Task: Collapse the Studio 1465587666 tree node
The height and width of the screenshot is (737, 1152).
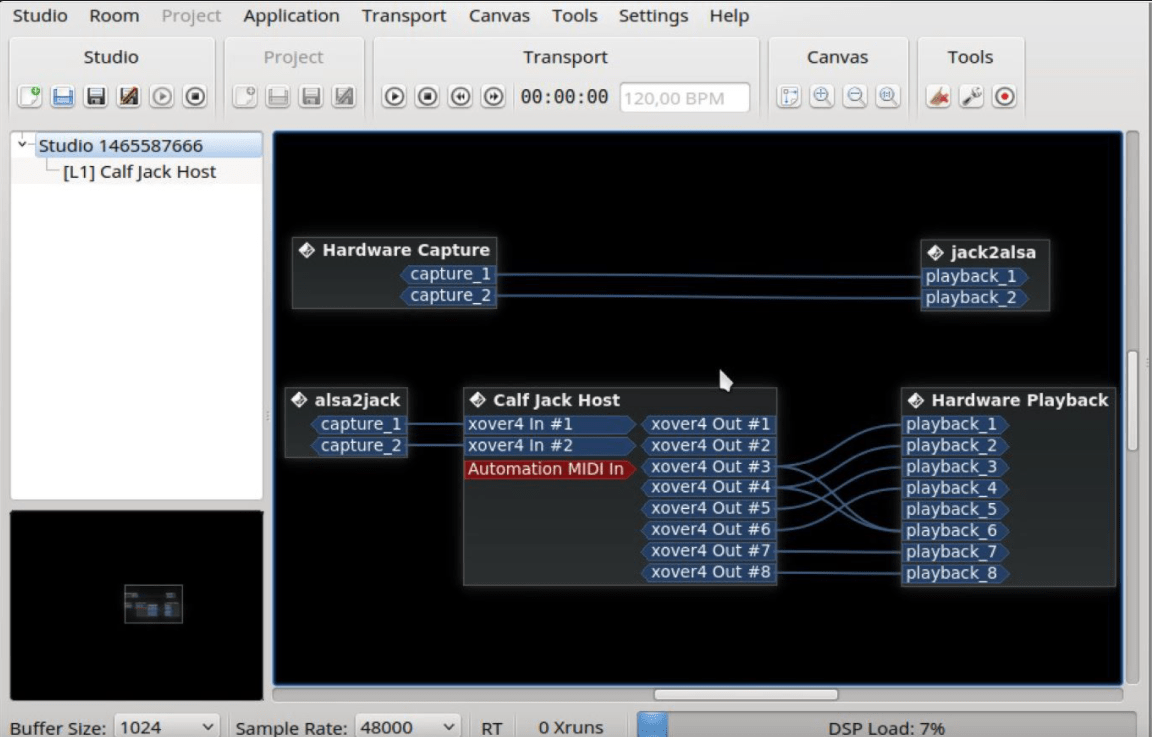Action: click(x=23, y=144)
